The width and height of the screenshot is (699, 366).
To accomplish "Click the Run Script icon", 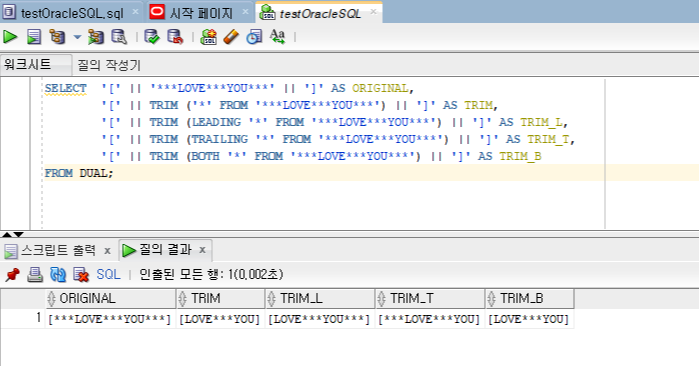I will (34, 37).
